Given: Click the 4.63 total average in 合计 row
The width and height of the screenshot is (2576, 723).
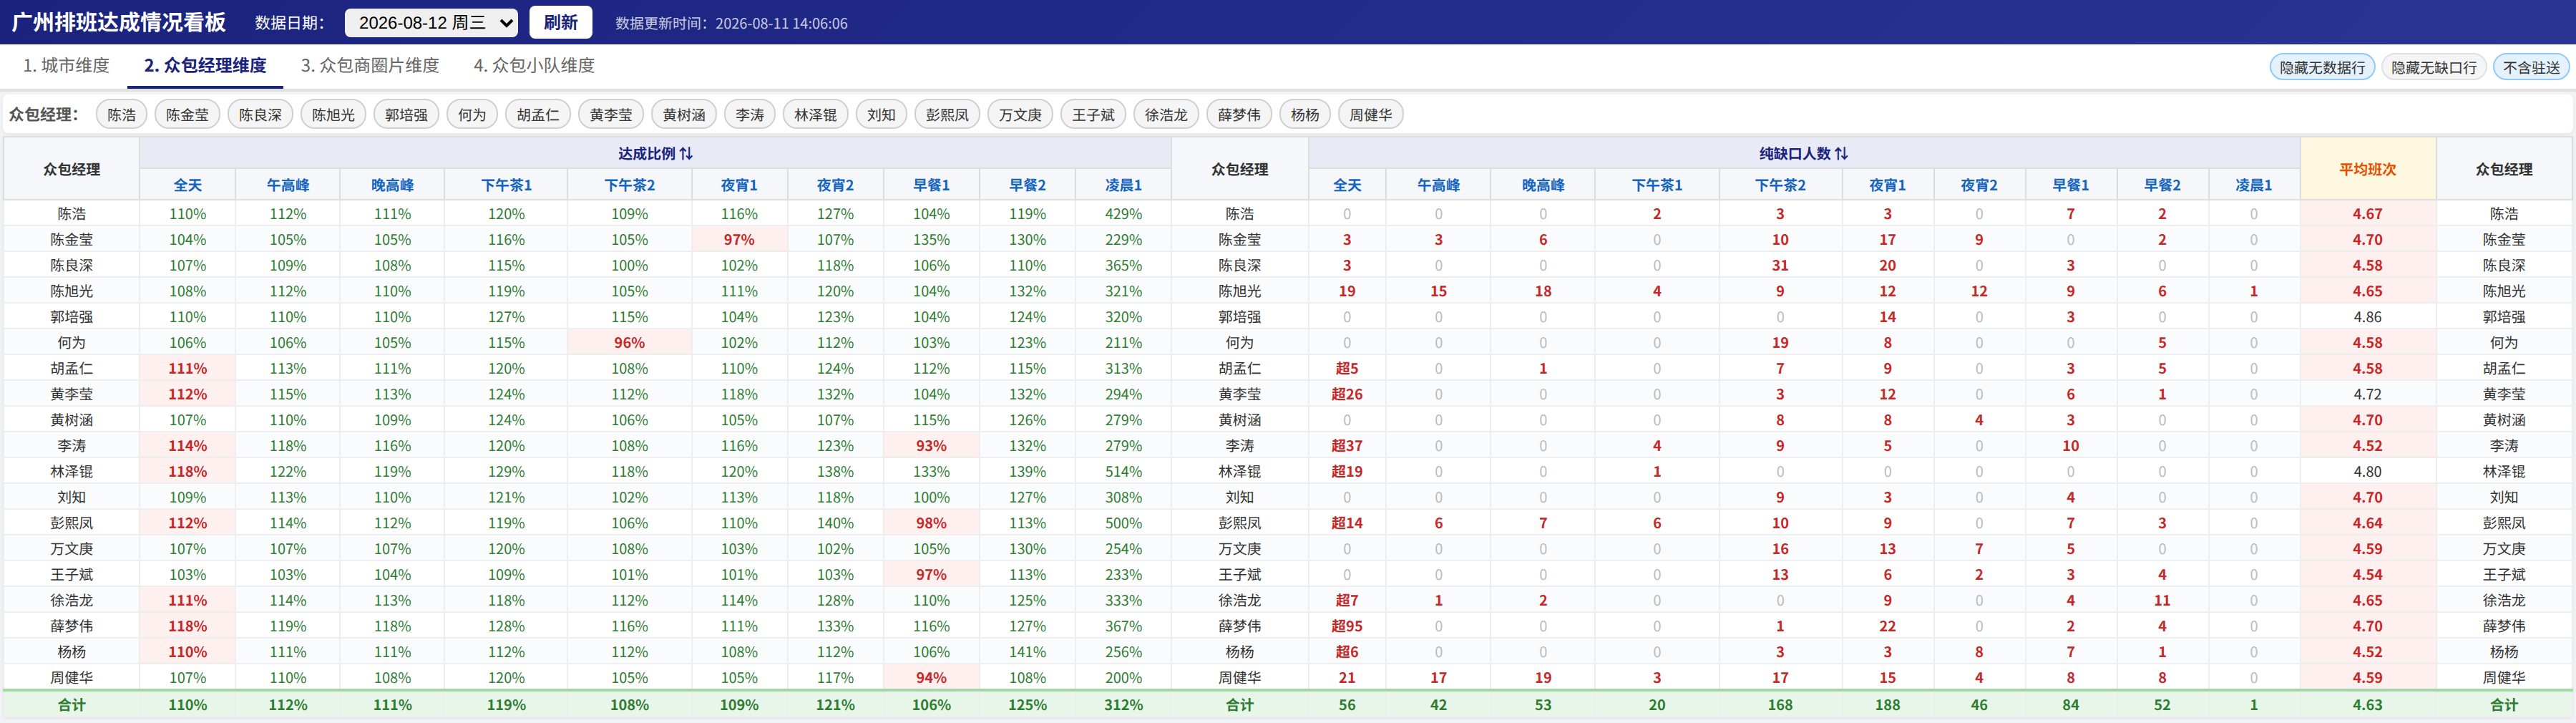Looking at the screenshot, I should [2368, 705].
